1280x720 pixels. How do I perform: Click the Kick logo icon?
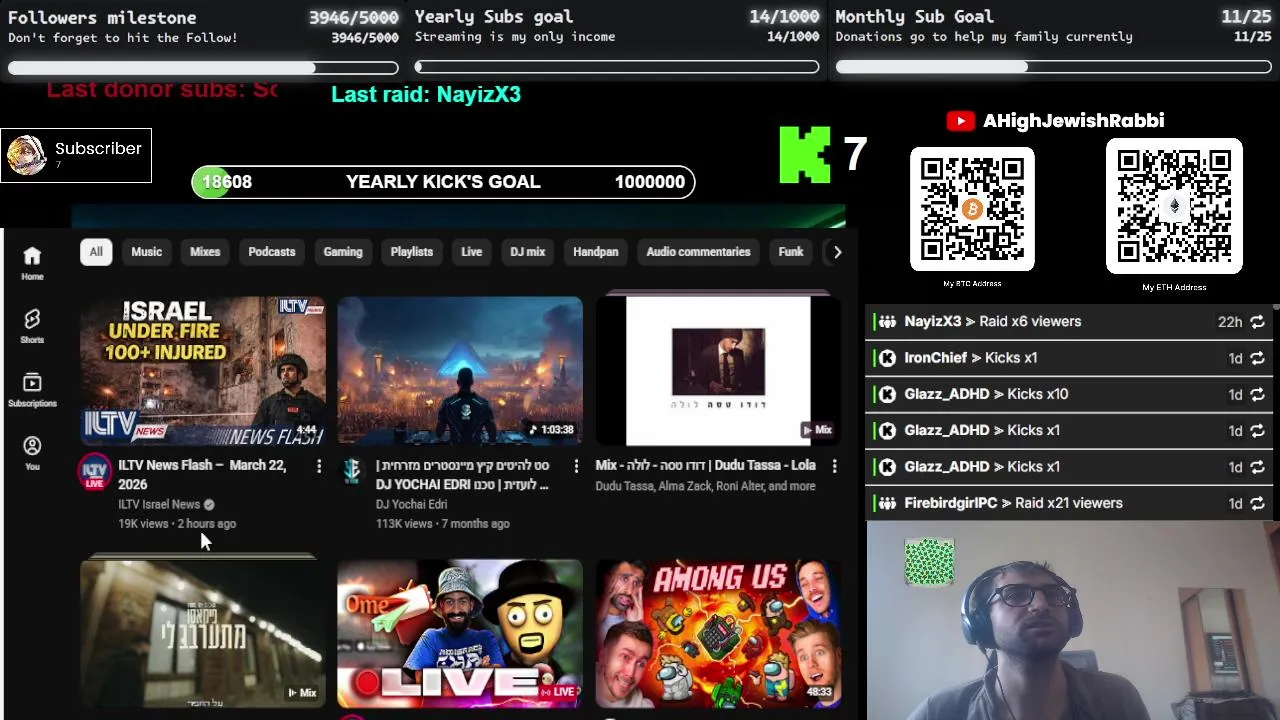(805, 155)
